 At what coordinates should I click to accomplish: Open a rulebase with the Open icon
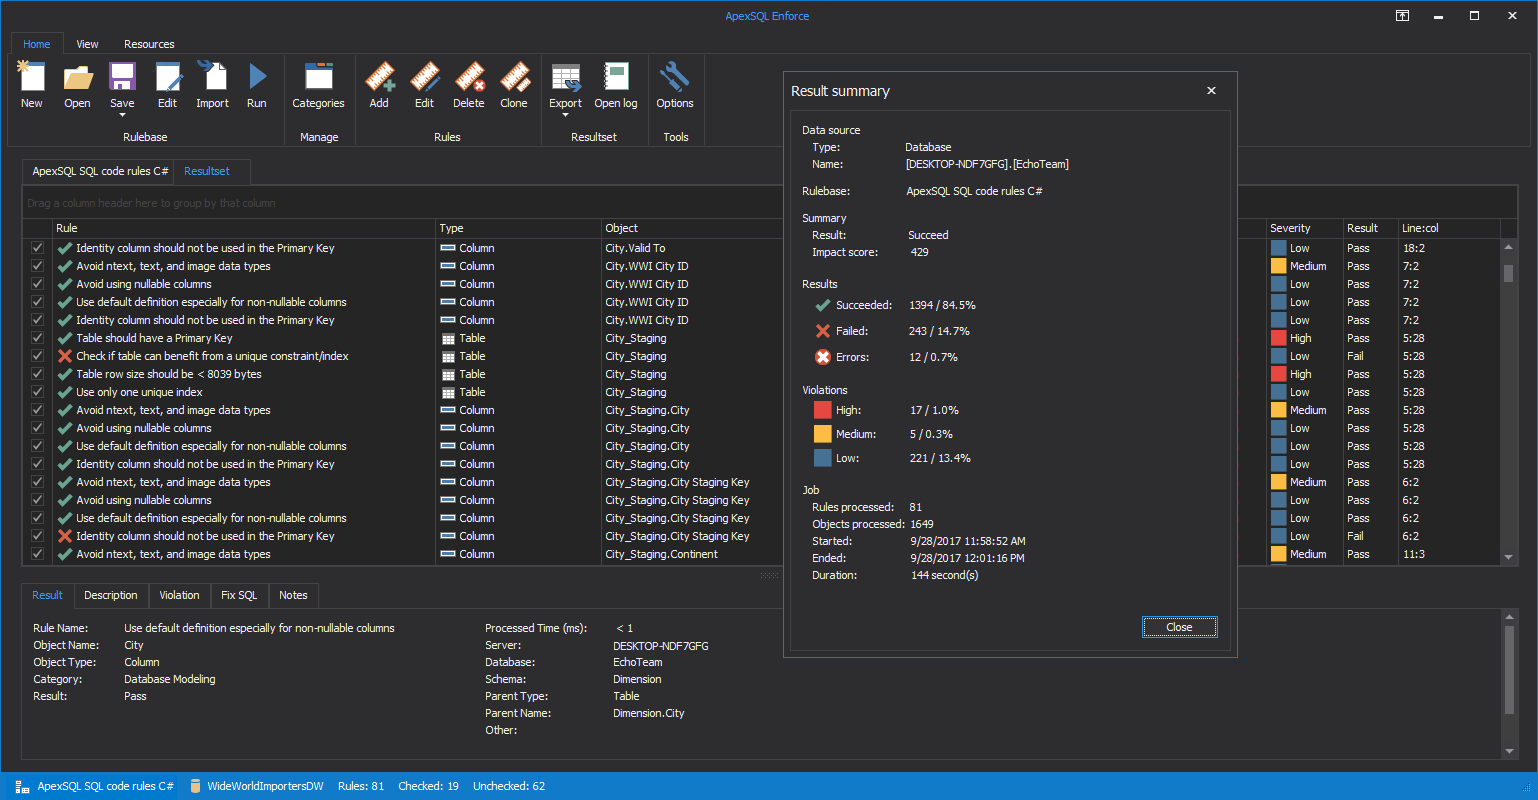coord(77,77)
